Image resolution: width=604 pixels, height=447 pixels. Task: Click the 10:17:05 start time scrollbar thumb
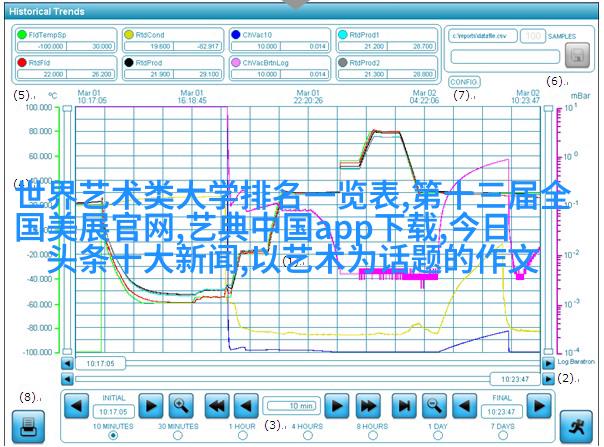point(100,363)
